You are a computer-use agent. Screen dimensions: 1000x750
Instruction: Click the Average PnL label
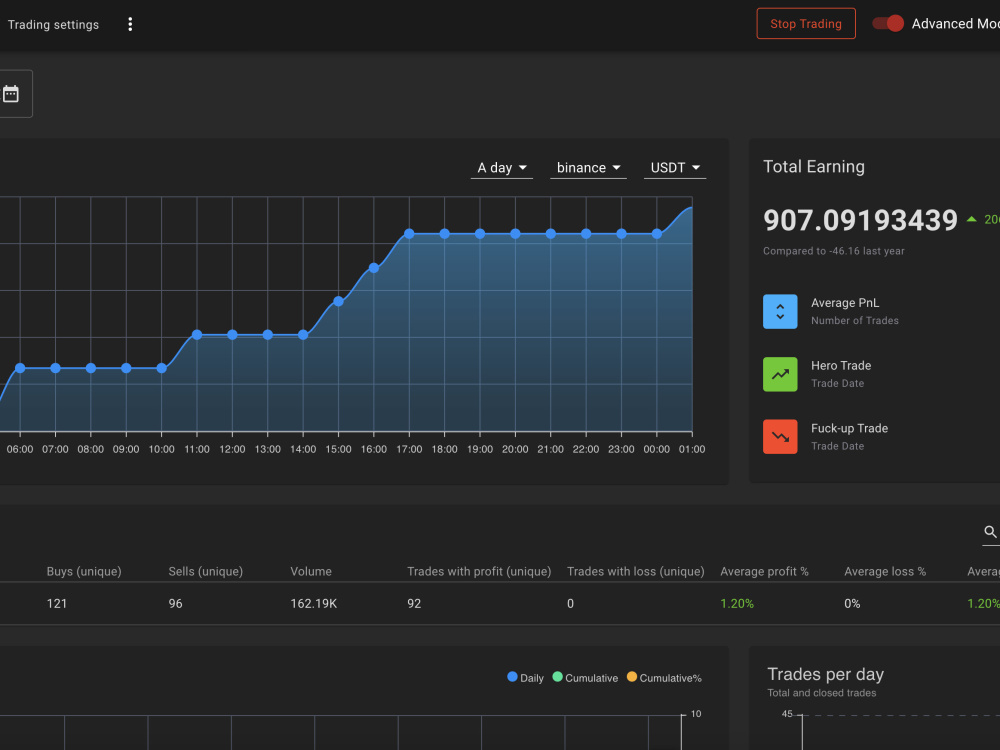[x=845, y=303]
